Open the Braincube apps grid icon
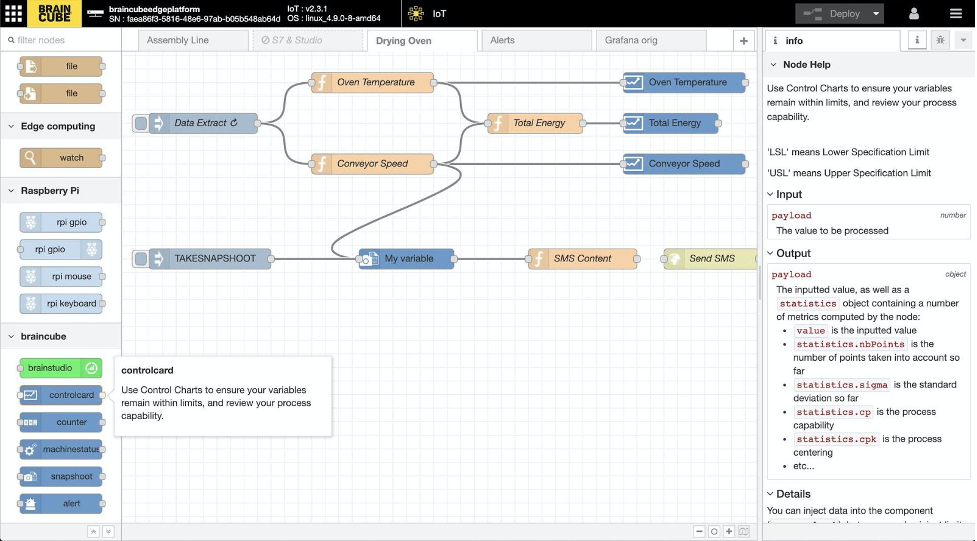Viewport: 977px width, 541px height. click(14, 14)
